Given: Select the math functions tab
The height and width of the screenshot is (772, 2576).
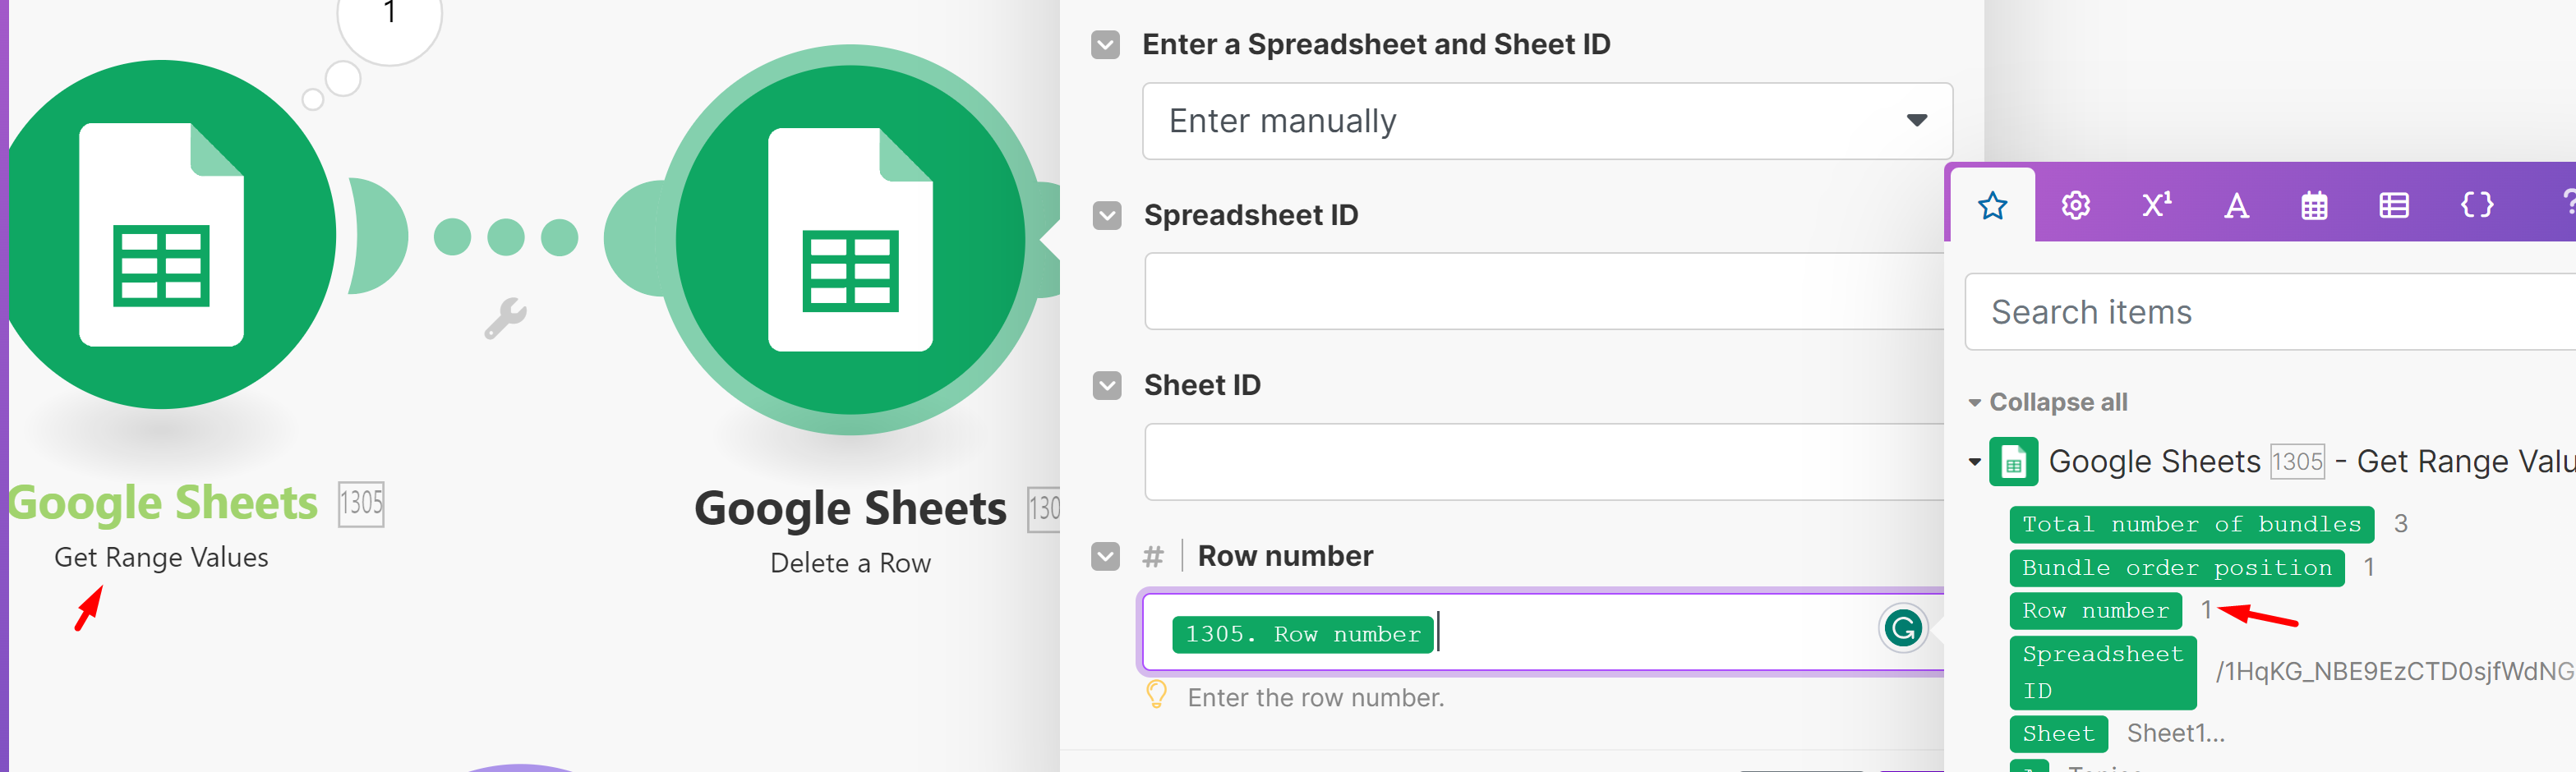Looking at the screenshot, I should click(x=2156, y=206).
